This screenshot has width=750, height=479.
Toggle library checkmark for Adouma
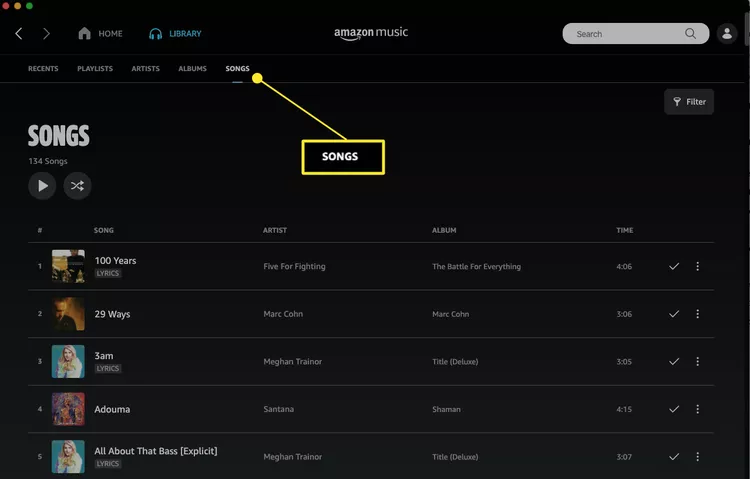[674, 409]
